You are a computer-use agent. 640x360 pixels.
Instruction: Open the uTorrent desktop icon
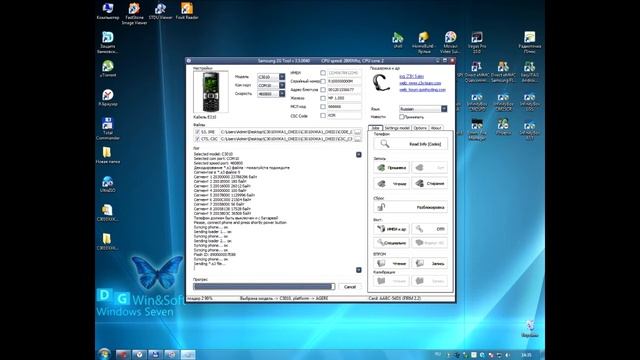(108, 69)
